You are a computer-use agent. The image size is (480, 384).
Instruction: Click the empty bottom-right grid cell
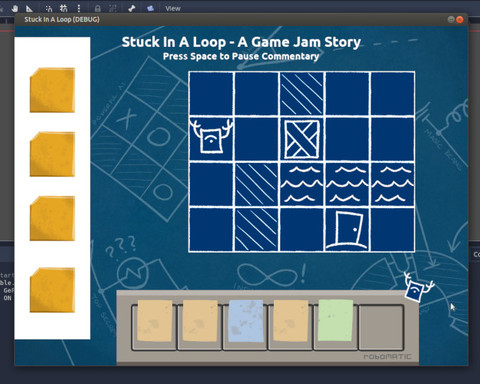point(393,230)
